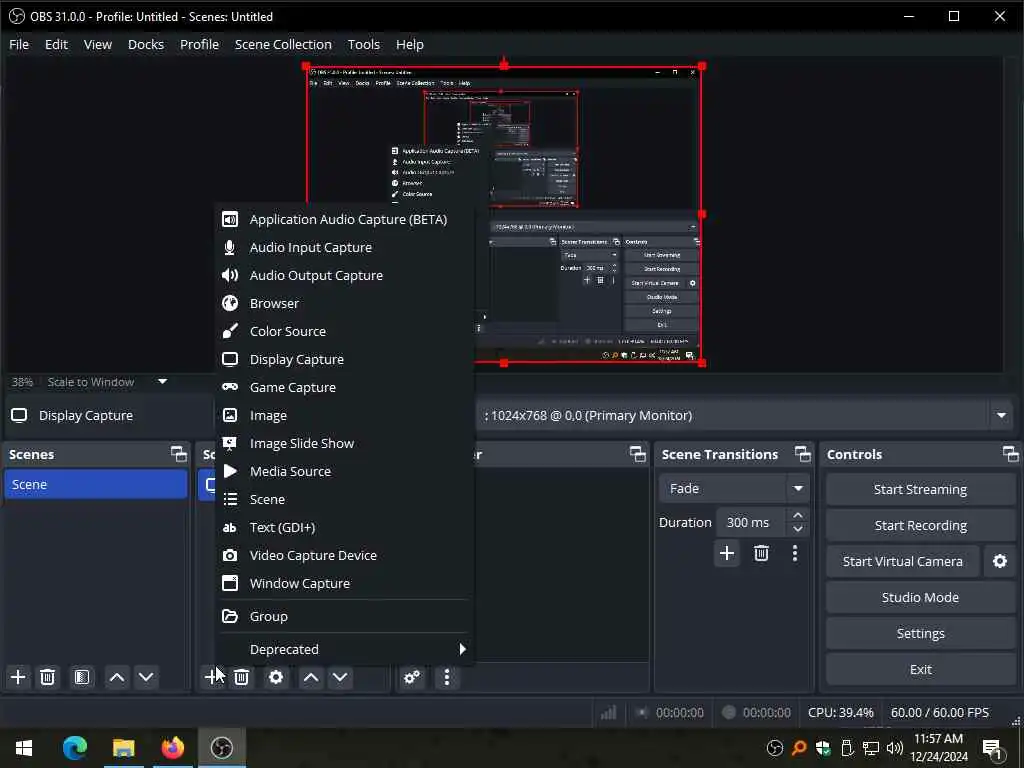Select Image Slide Show source
This screenshot has width=1024, height=768.
coord(344,443)
